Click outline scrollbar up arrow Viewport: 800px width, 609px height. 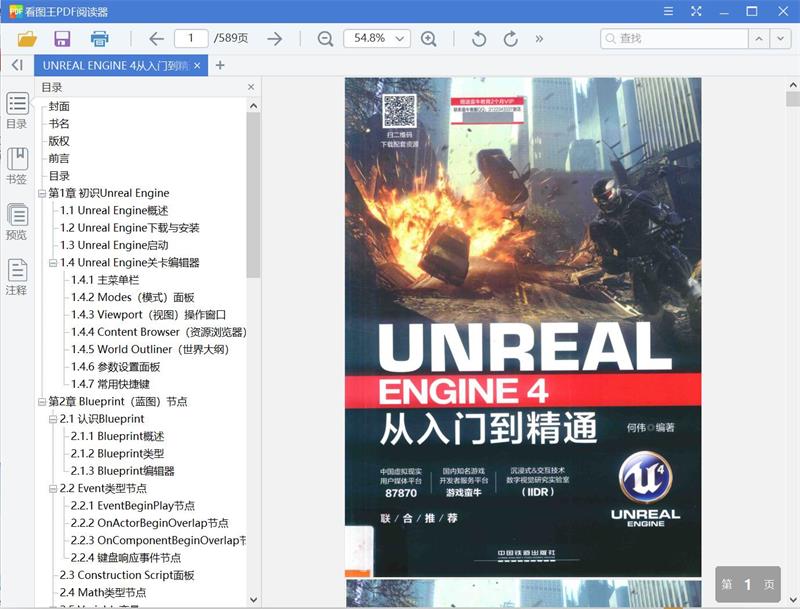click(254, 106)
